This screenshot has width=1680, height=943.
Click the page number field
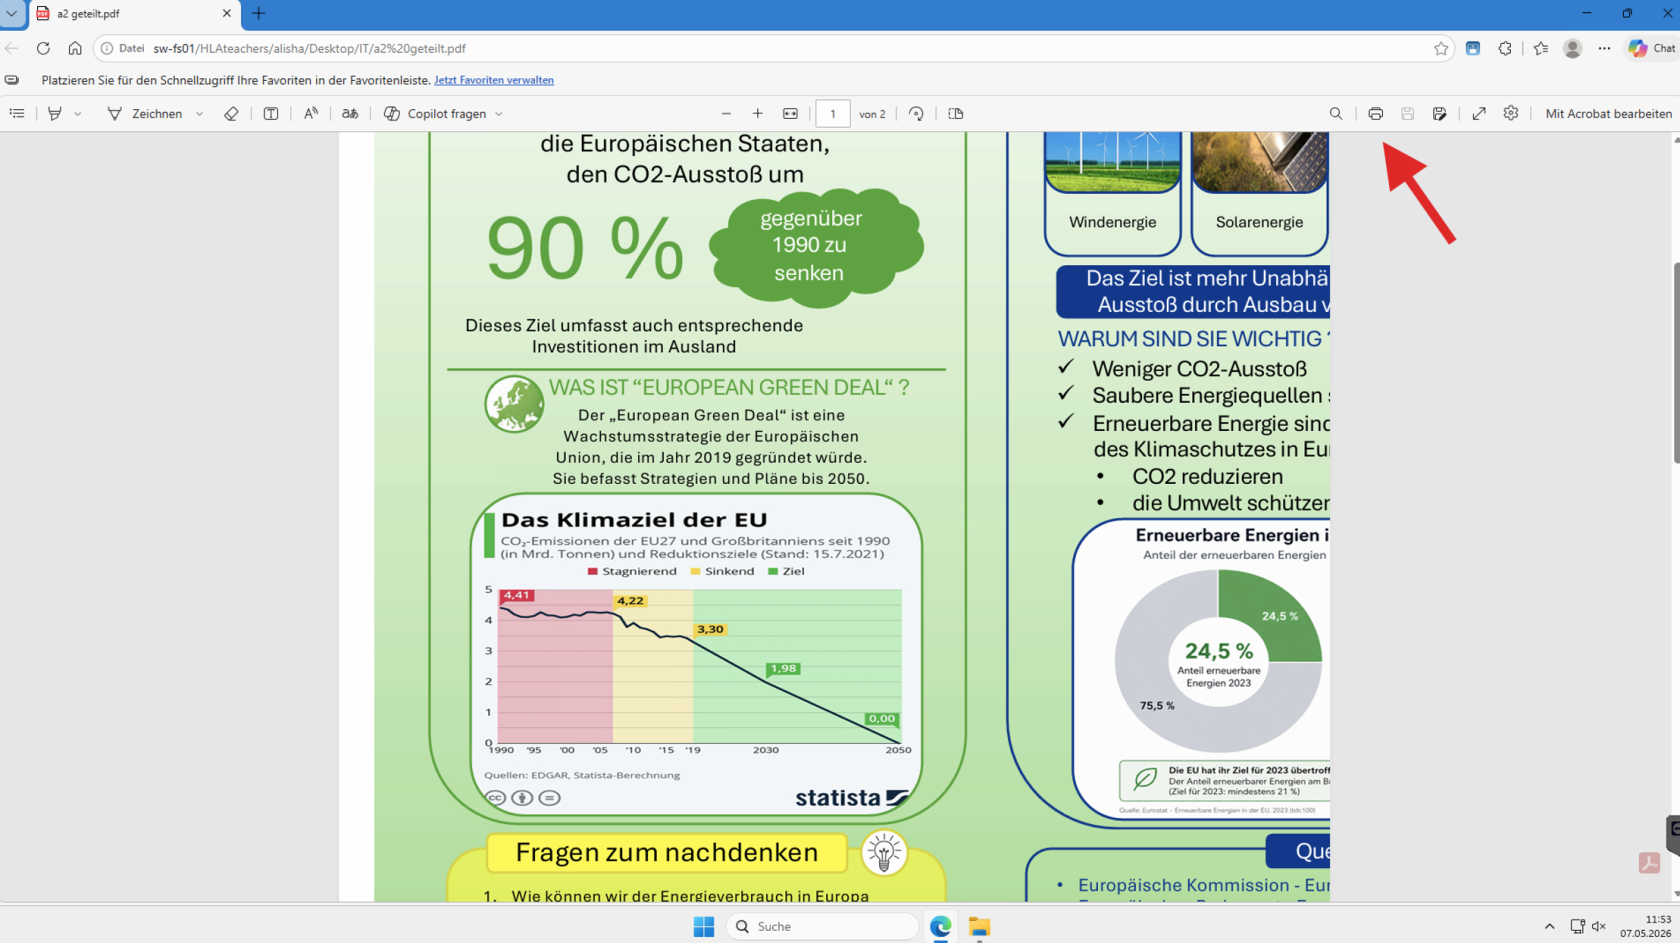point(833,114)
